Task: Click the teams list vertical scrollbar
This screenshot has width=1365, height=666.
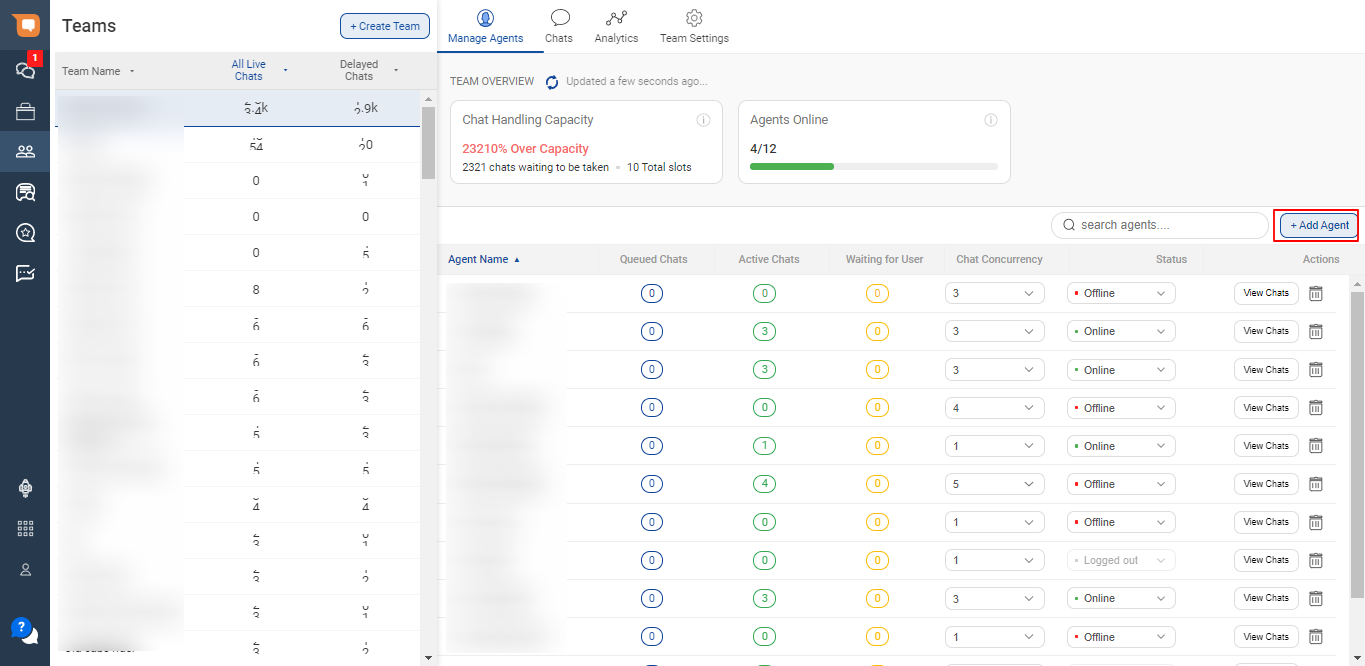Action: (428, 142)
